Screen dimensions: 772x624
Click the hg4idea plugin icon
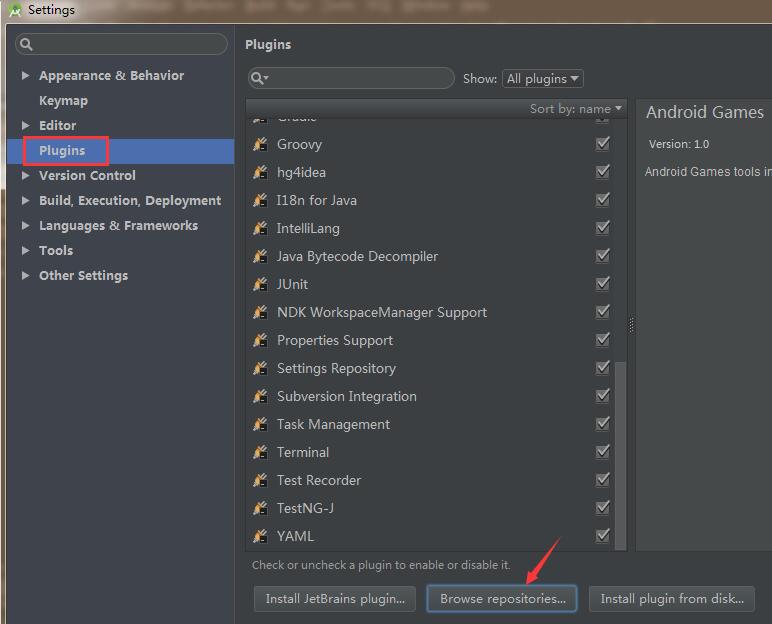[x=260, y=172]
